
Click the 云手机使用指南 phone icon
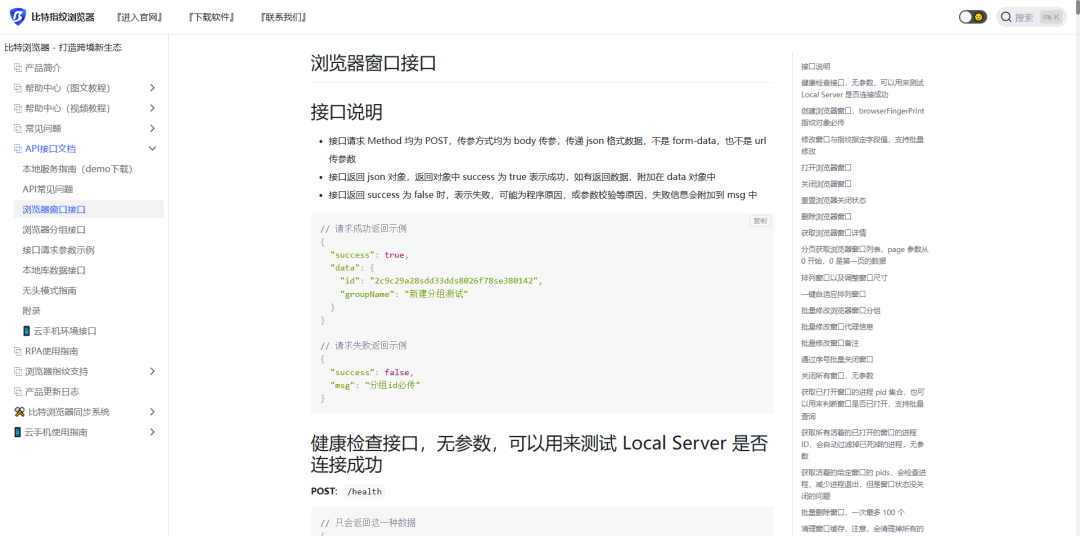(x=18, y=432)
